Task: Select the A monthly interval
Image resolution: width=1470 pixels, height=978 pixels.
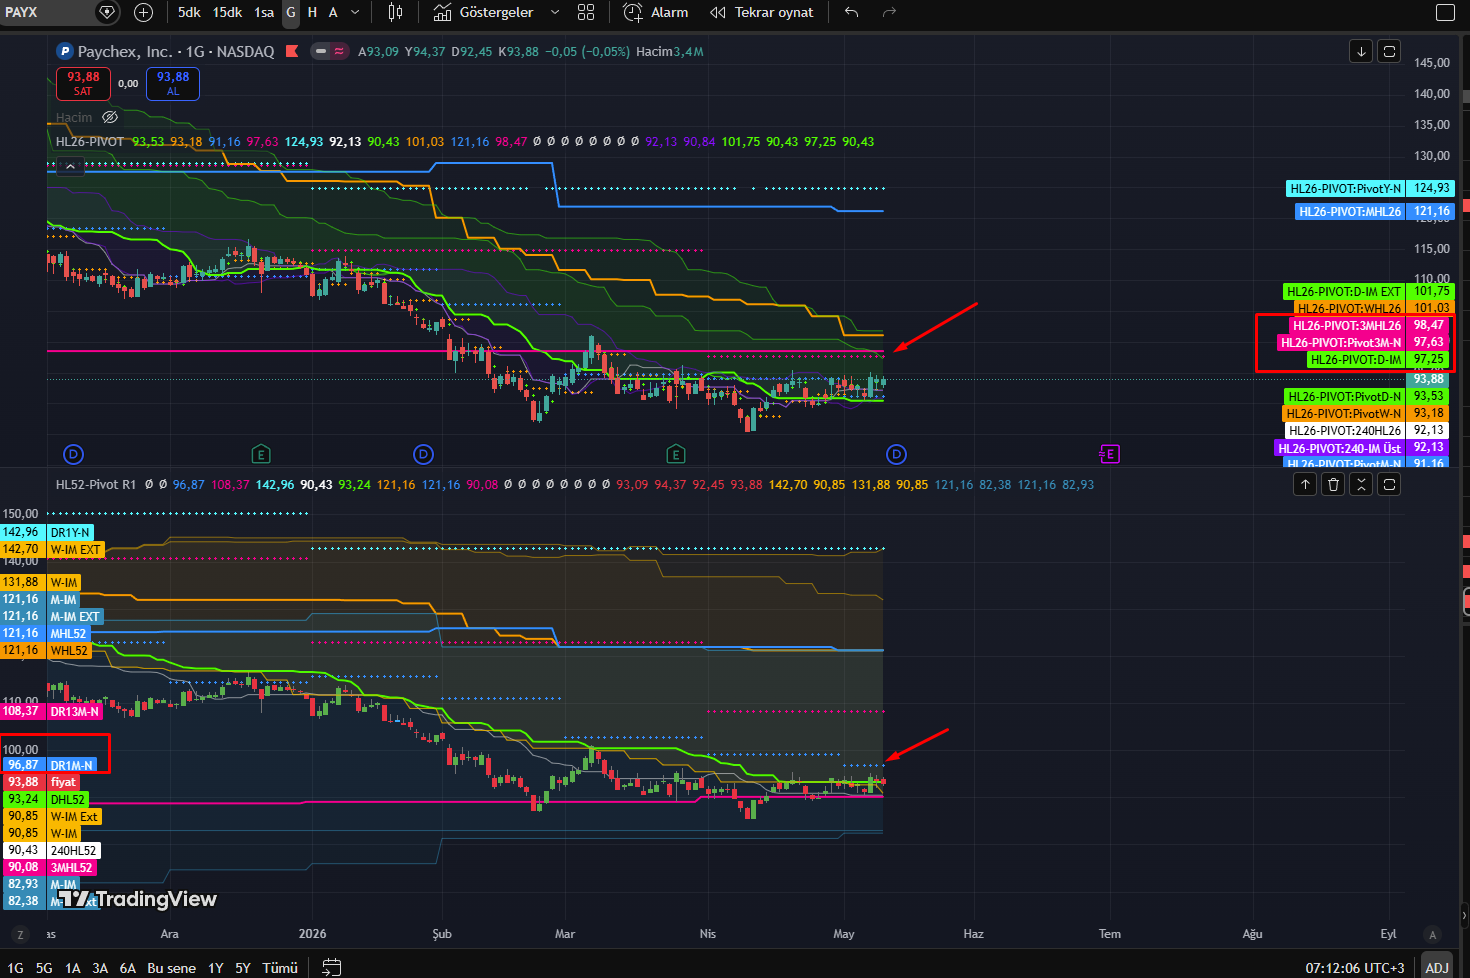Action: pyautogui.click(x=333, y=12)
